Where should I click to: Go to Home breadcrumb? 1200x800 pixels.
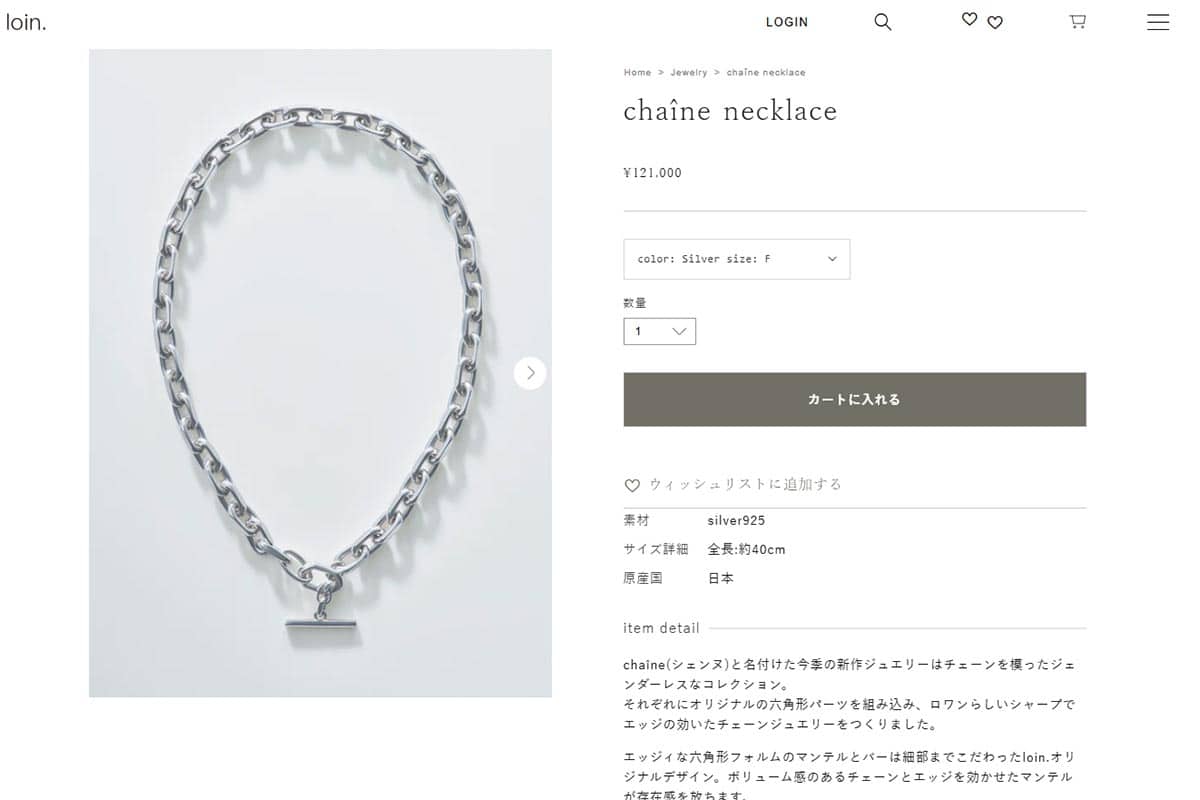click(637, 72)
